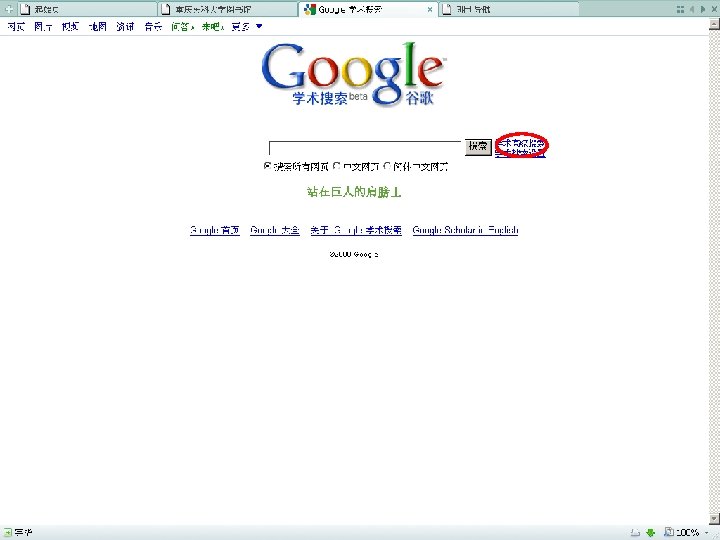Click the status icon in the bottom-left corner

(x=8, y=533)
